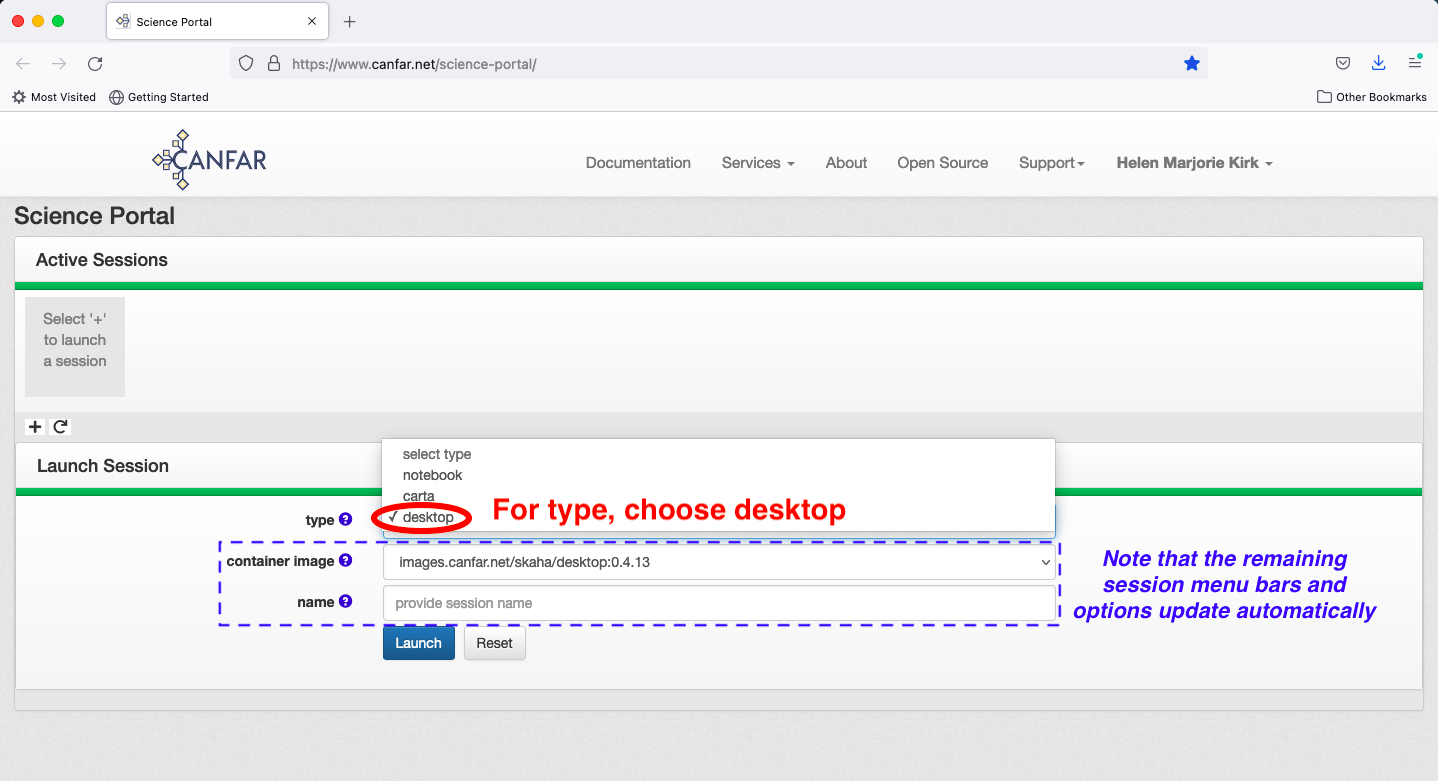Click the 'Select + to launch a session' placeholder
The width and height of the screenshot is (1438, 781).
coord(75,347)
